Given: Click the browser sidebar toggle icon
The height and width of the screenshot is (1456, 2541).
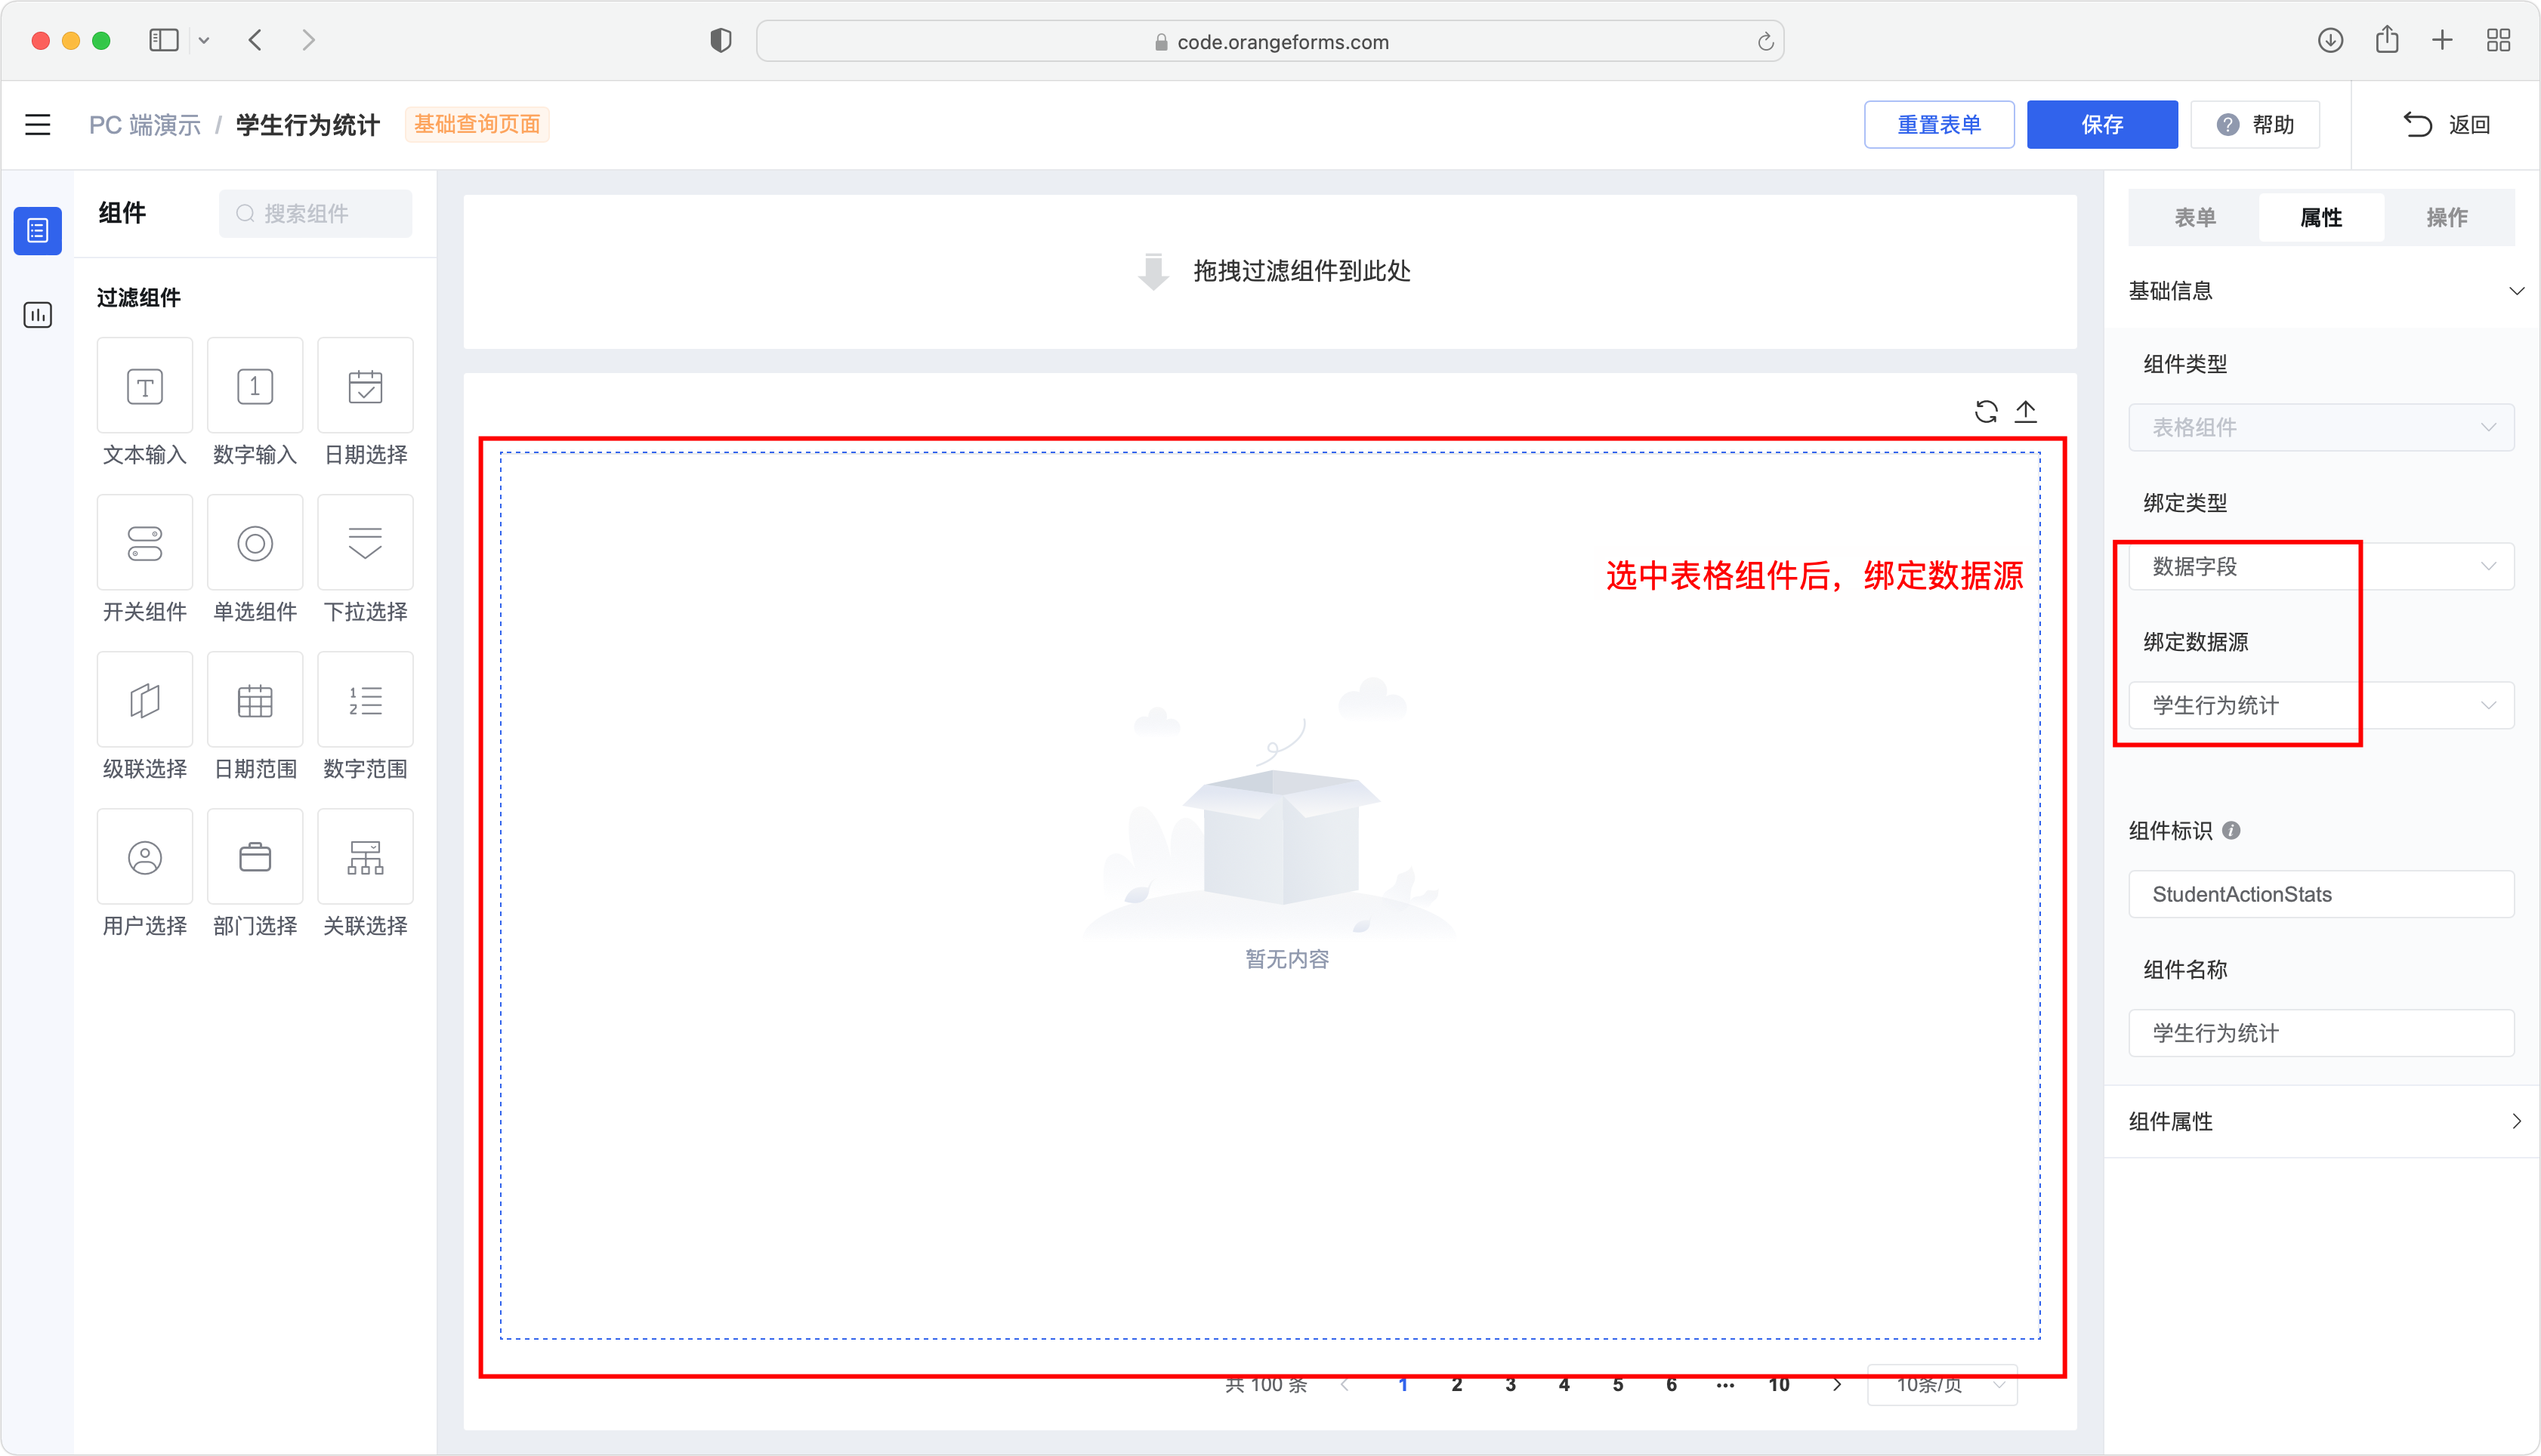Looking at the screenshot, I should pyautogui.click(x=164, y=41).
